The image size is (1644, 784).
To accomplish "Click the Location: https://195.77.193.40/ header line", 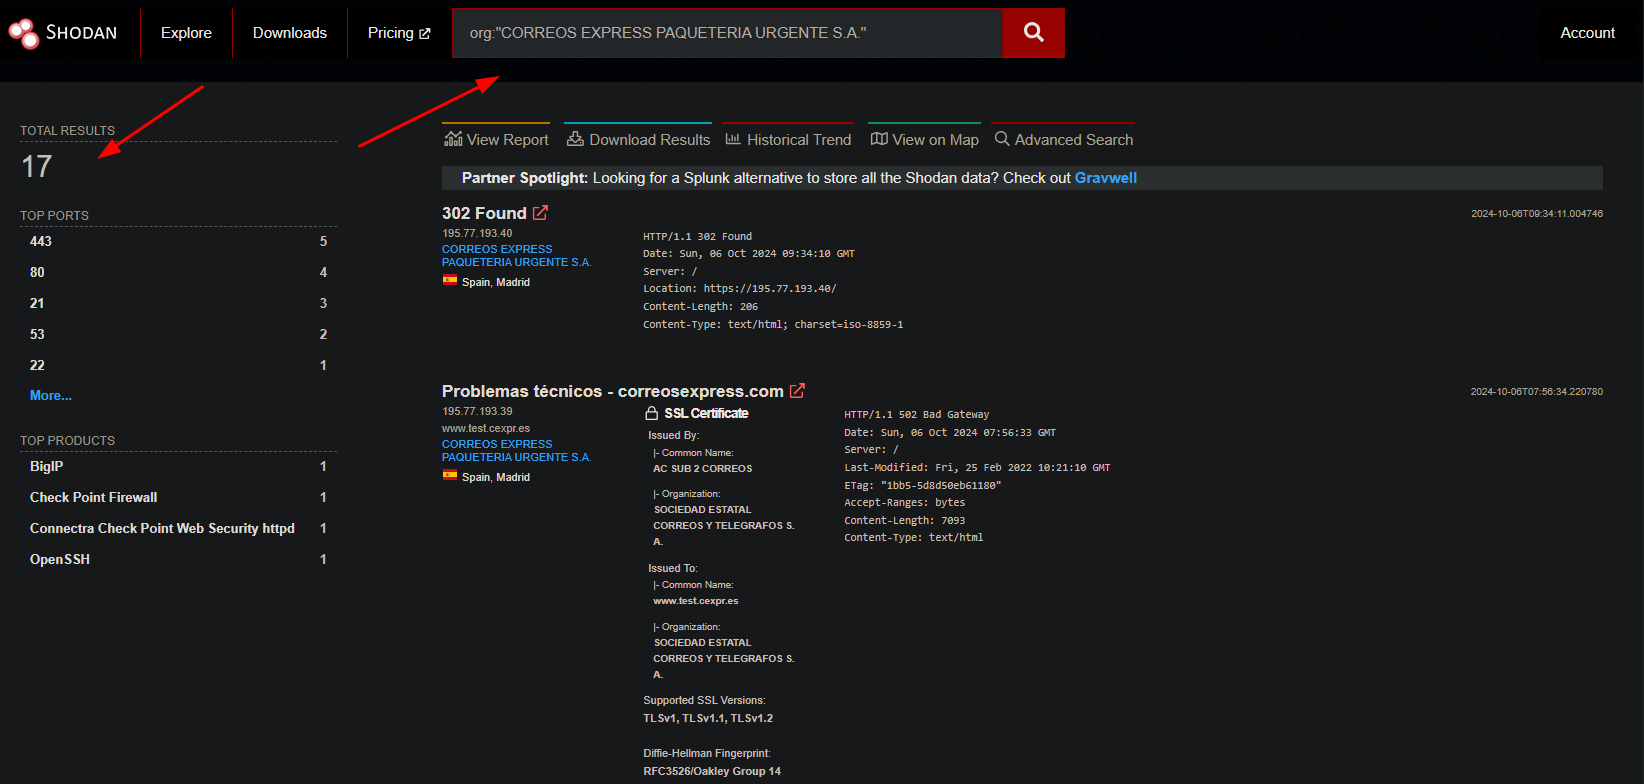I will tap(739, 288).
